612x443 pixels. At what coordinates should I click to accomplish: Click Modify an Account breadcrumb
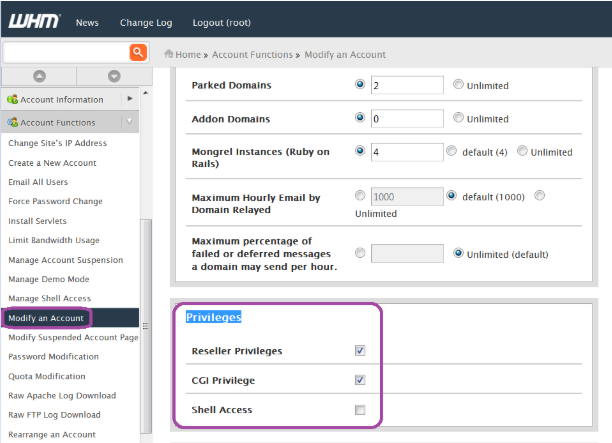[x=345, y=55]
